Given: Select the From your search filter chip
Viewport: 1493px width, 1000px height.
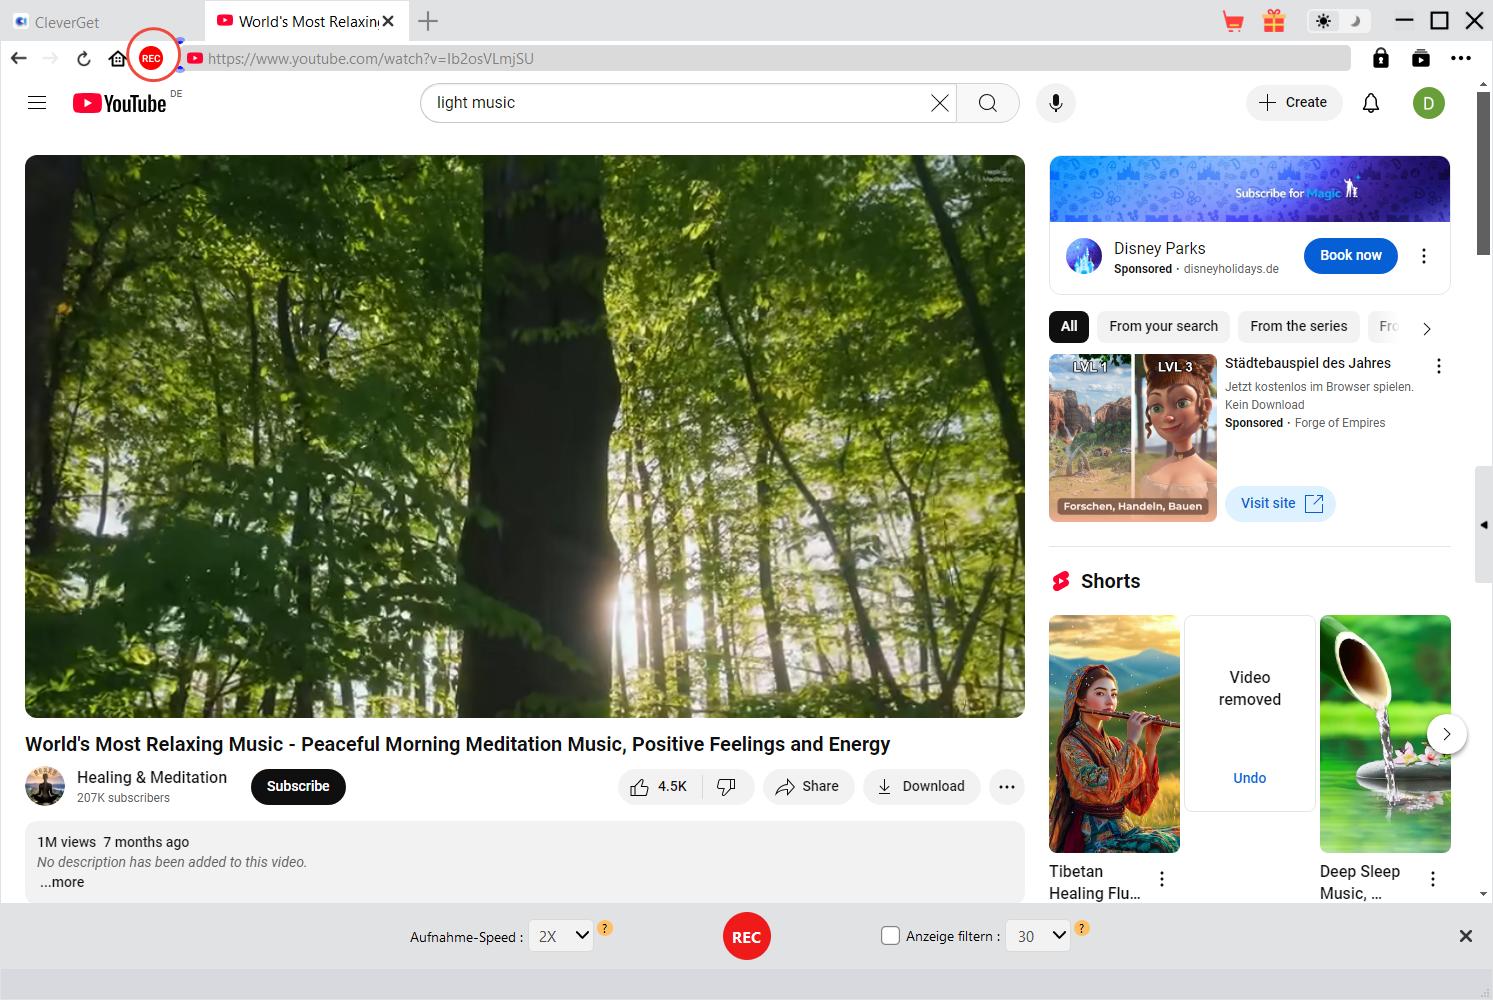Looking at the screenshot, I should pyautogui.click(x=1163, y=326).
